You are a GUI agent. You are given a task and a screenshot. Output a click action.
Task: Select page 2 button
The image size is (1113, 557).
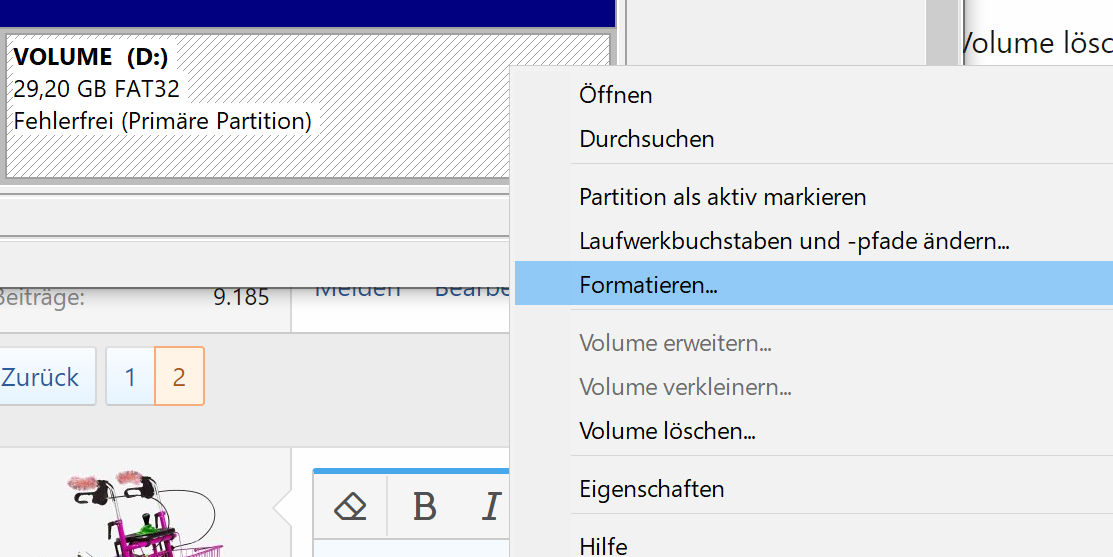tap(179, 377)
